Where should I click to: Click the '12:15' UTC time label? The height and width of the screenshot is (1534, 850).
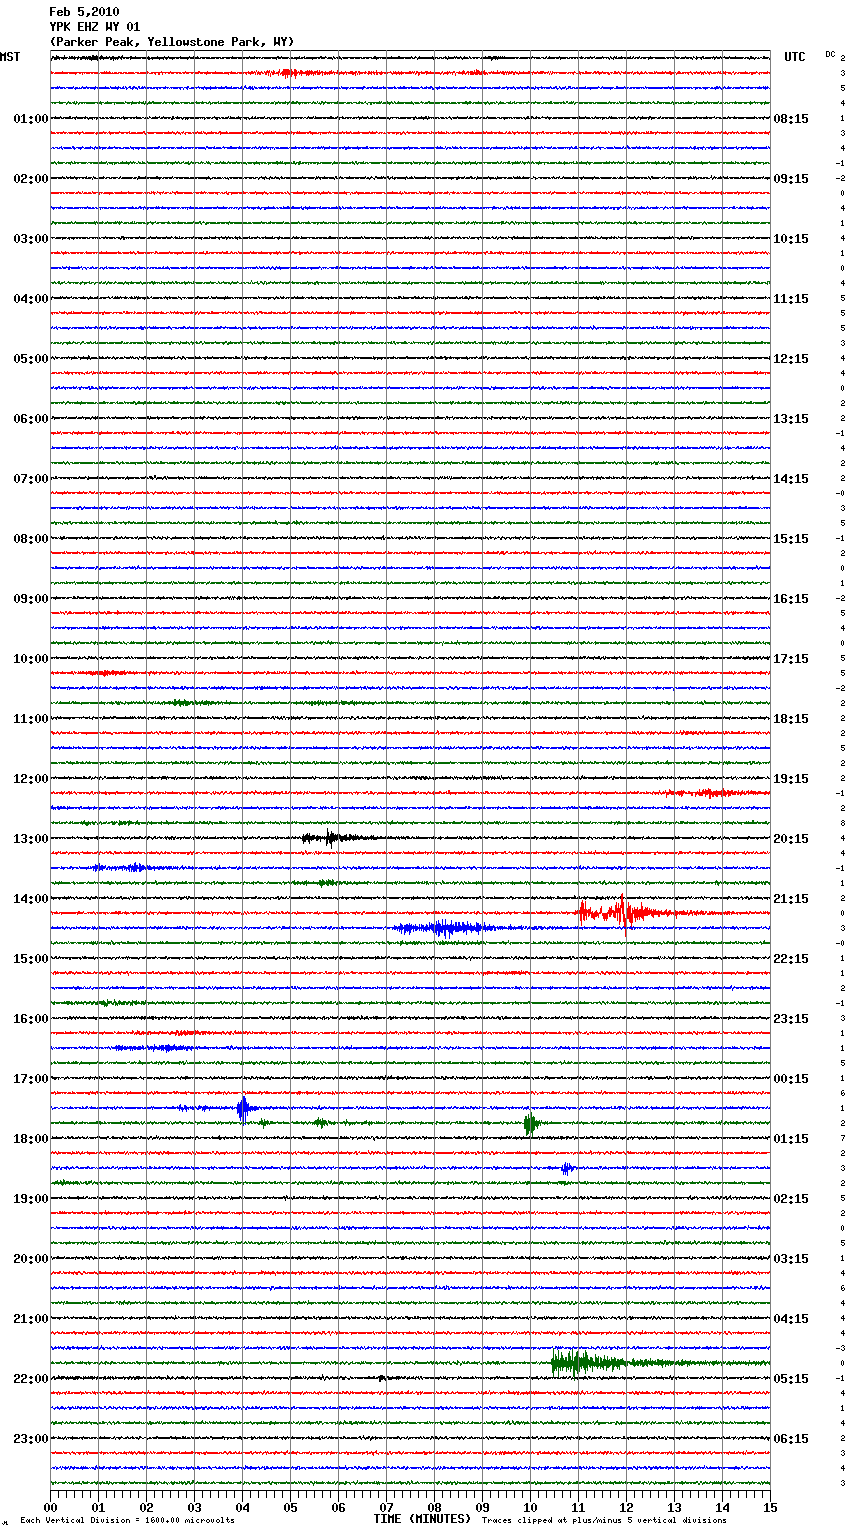(791, 359)
